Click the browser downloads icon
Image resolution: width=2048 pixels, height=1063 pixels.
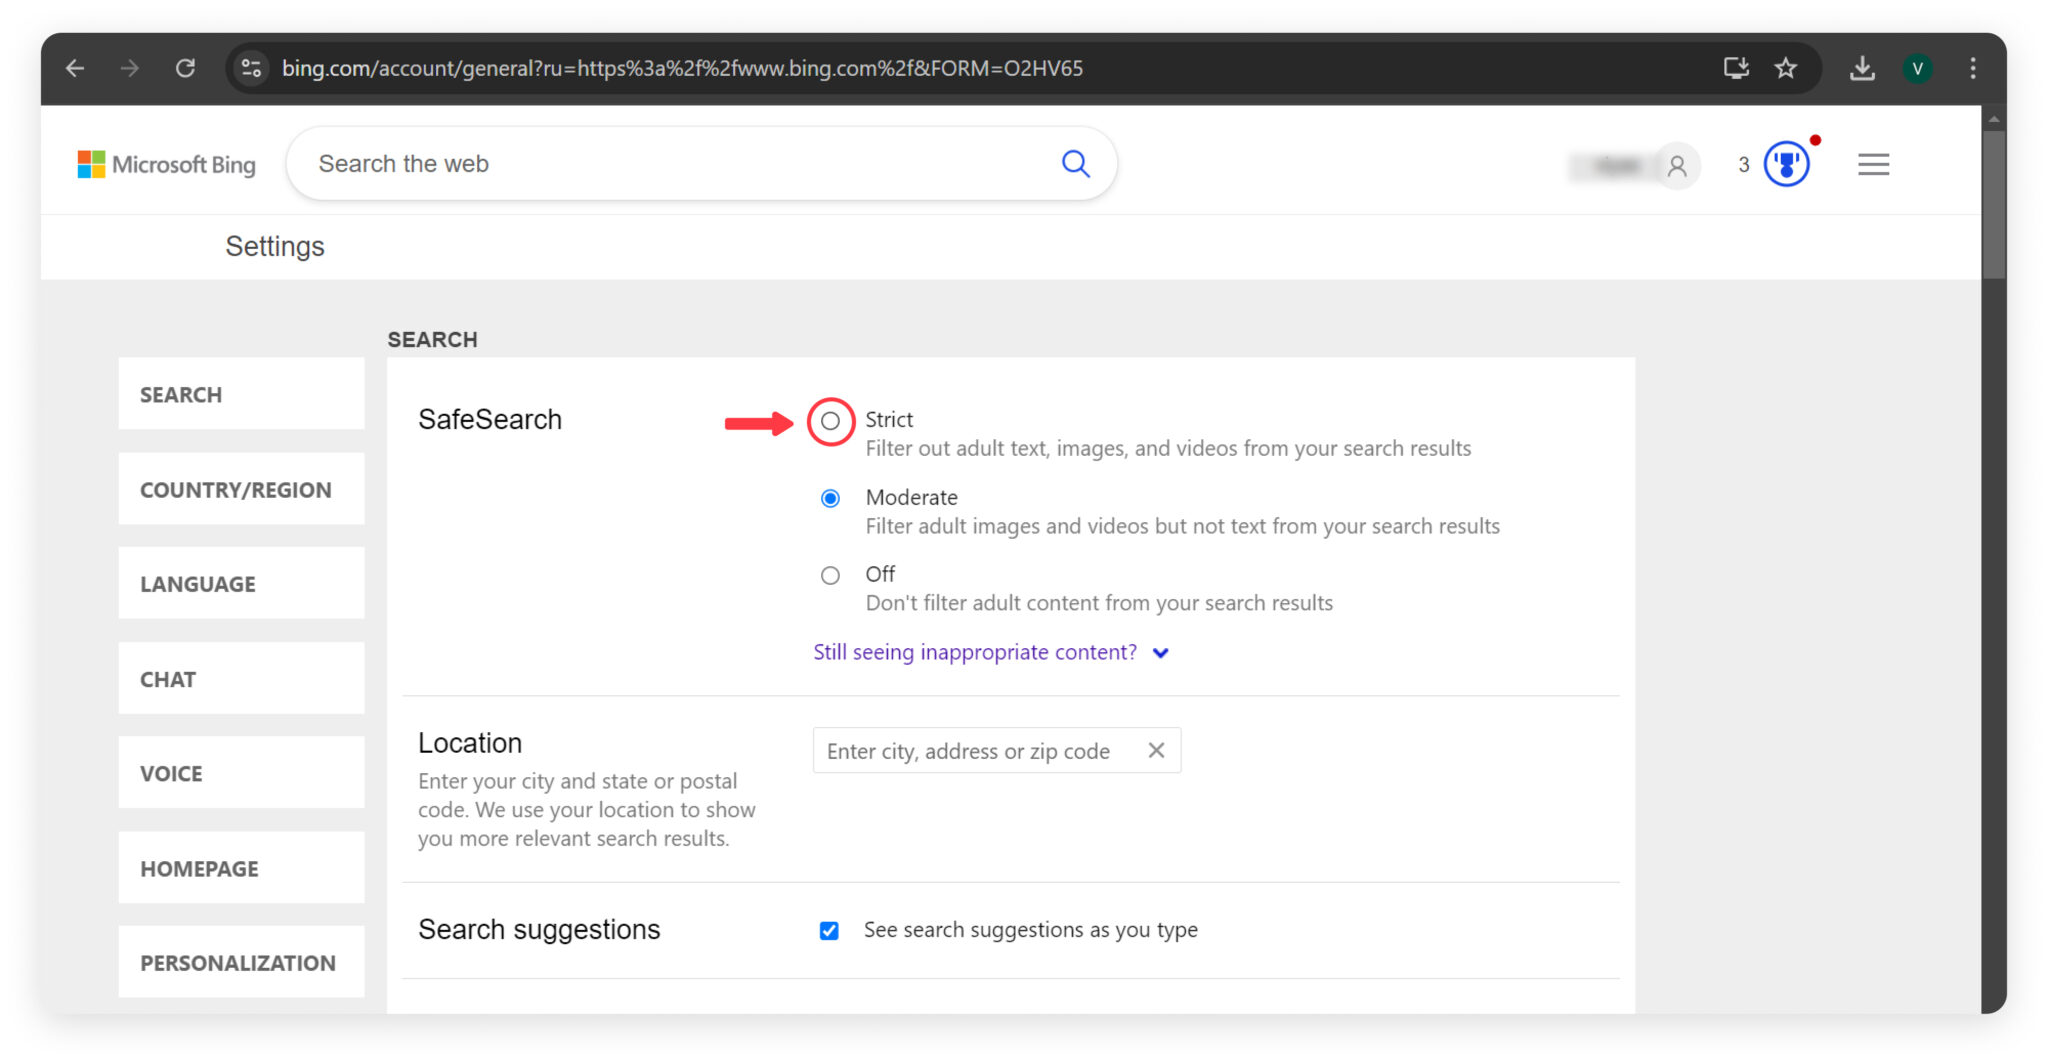pyautogui.click(x=1861, y=68)
